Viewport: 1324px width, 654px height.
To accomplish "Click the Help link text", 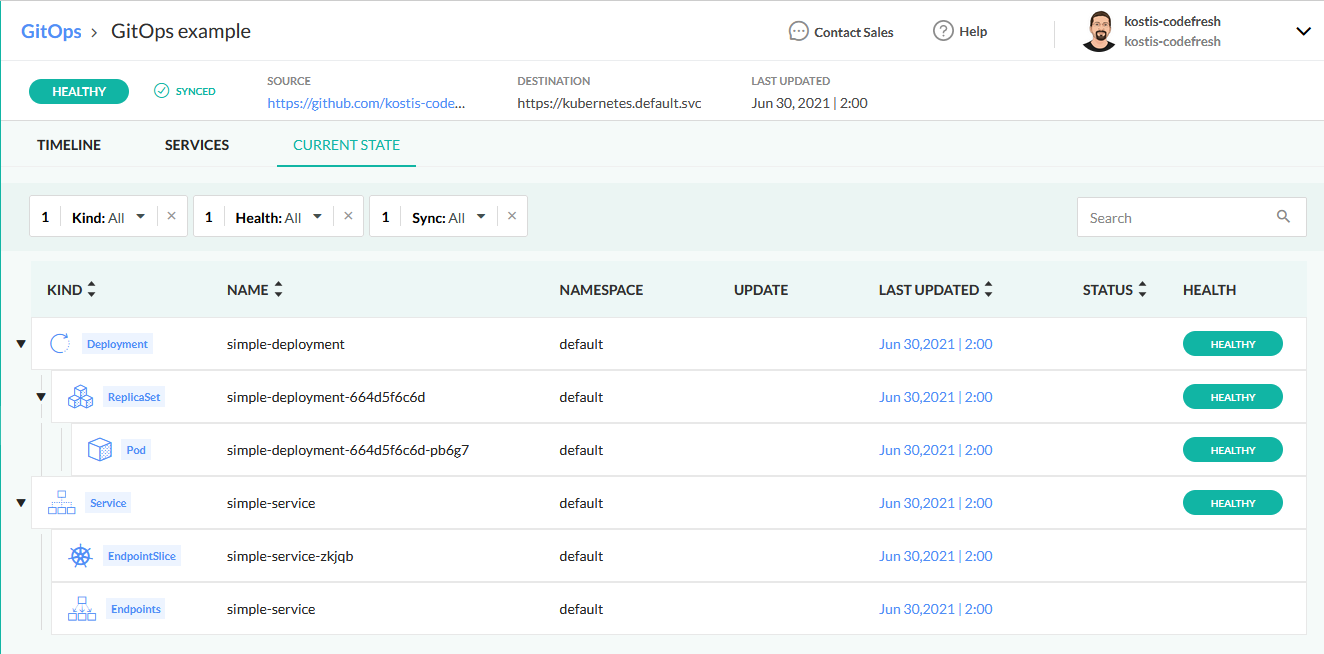I will (973, 32).
